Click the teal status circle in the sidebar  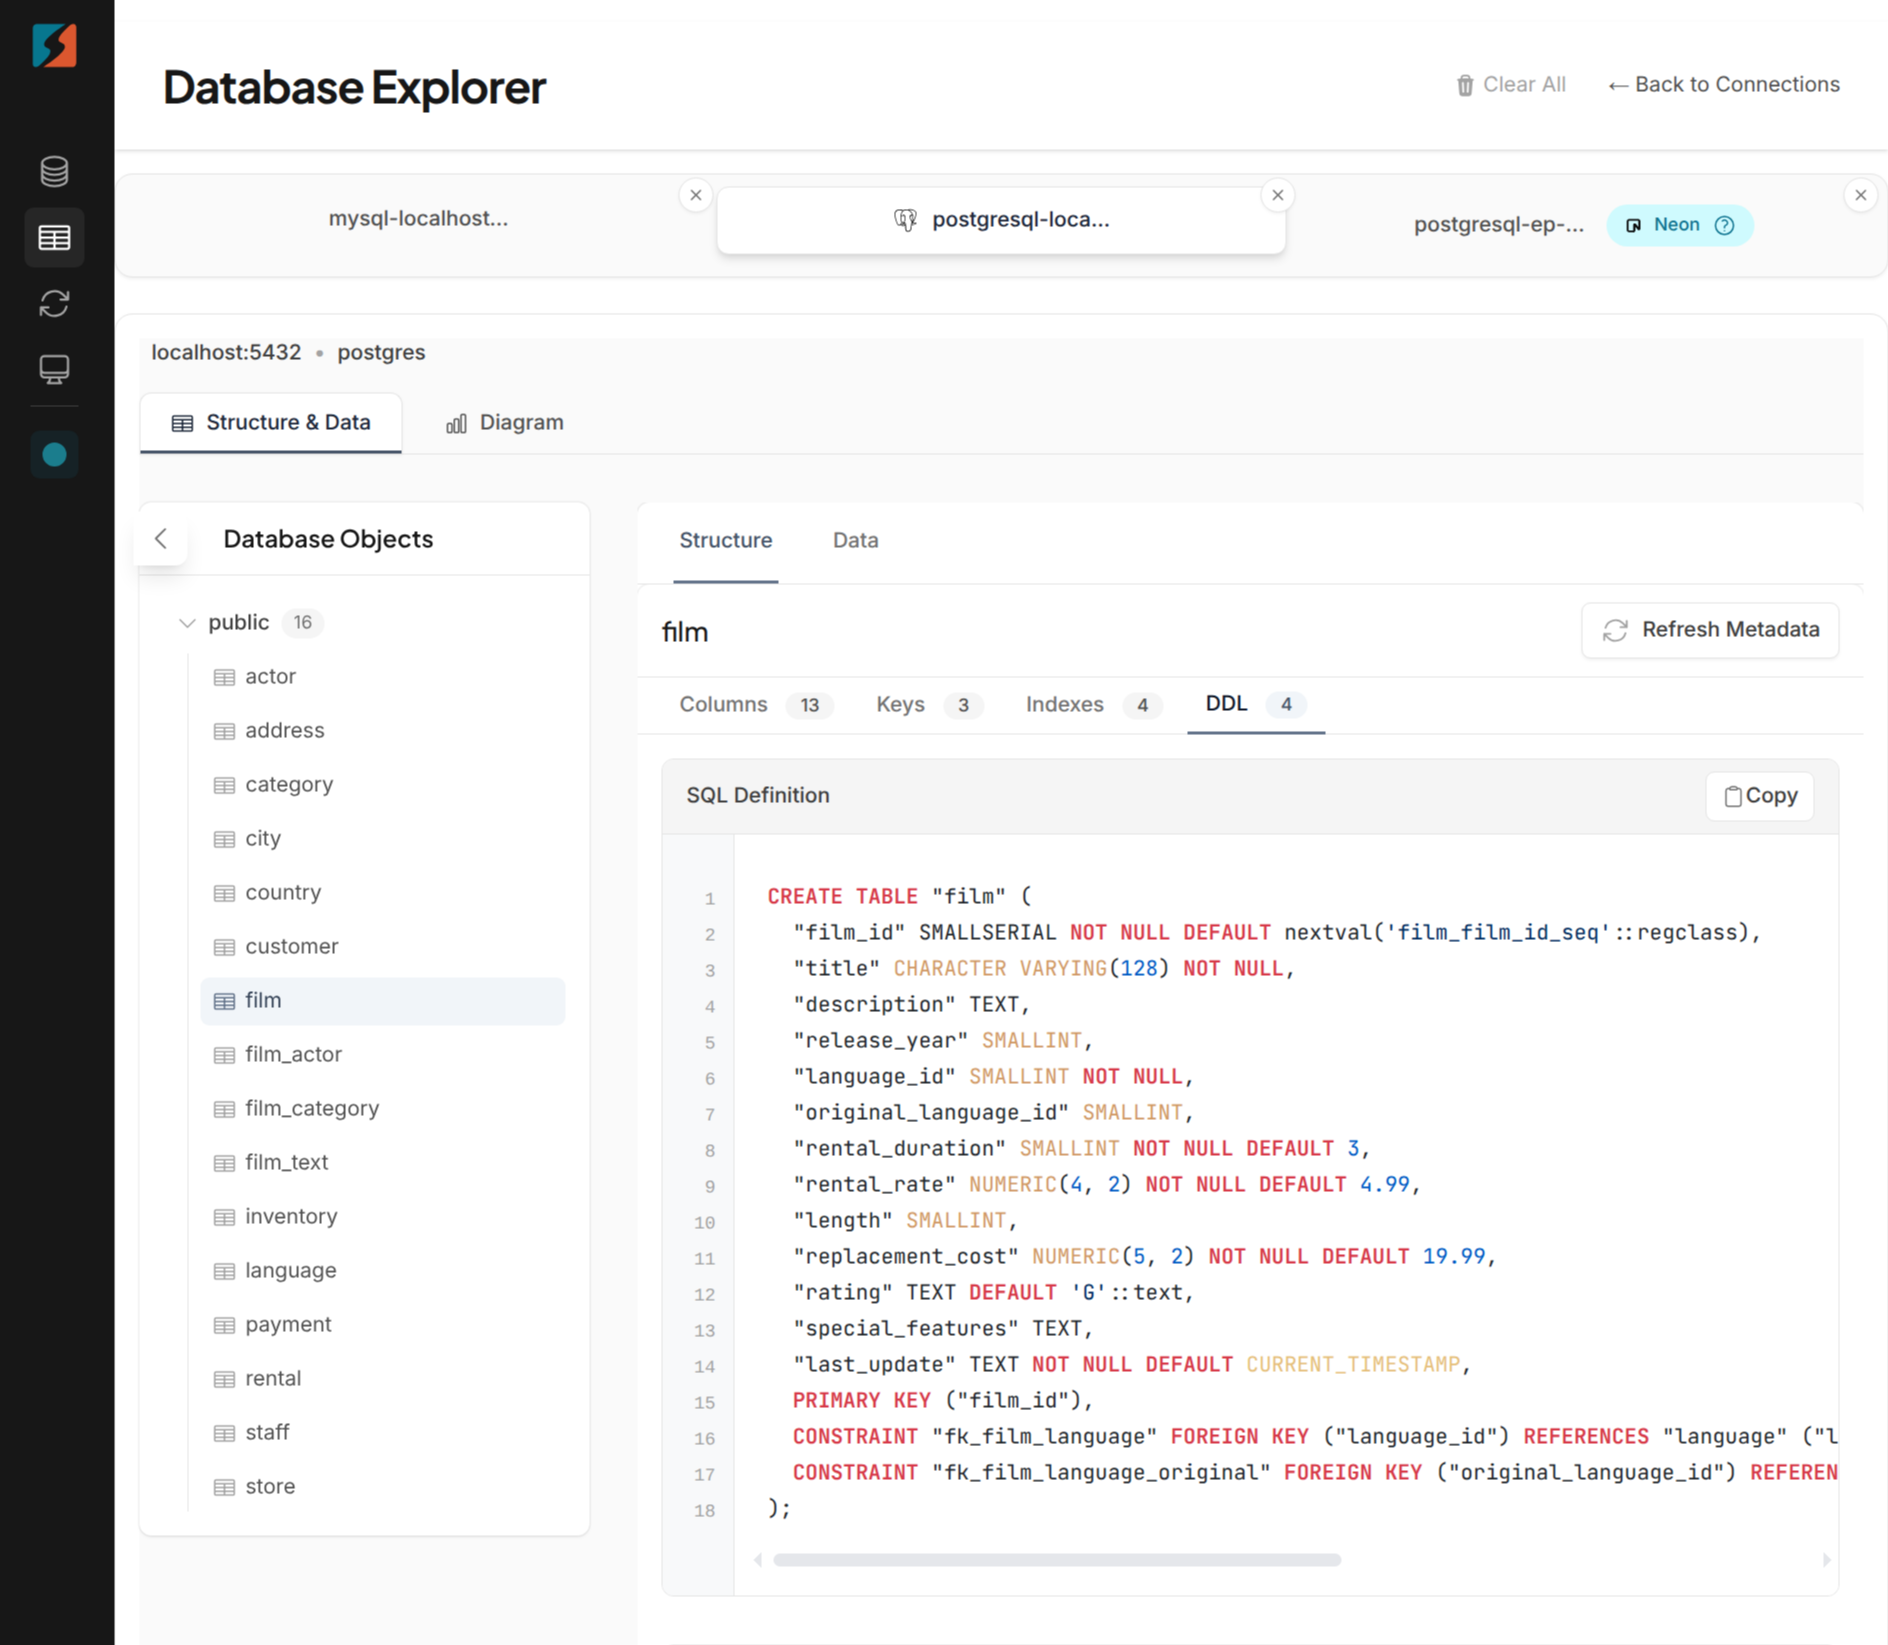point(54,455)
